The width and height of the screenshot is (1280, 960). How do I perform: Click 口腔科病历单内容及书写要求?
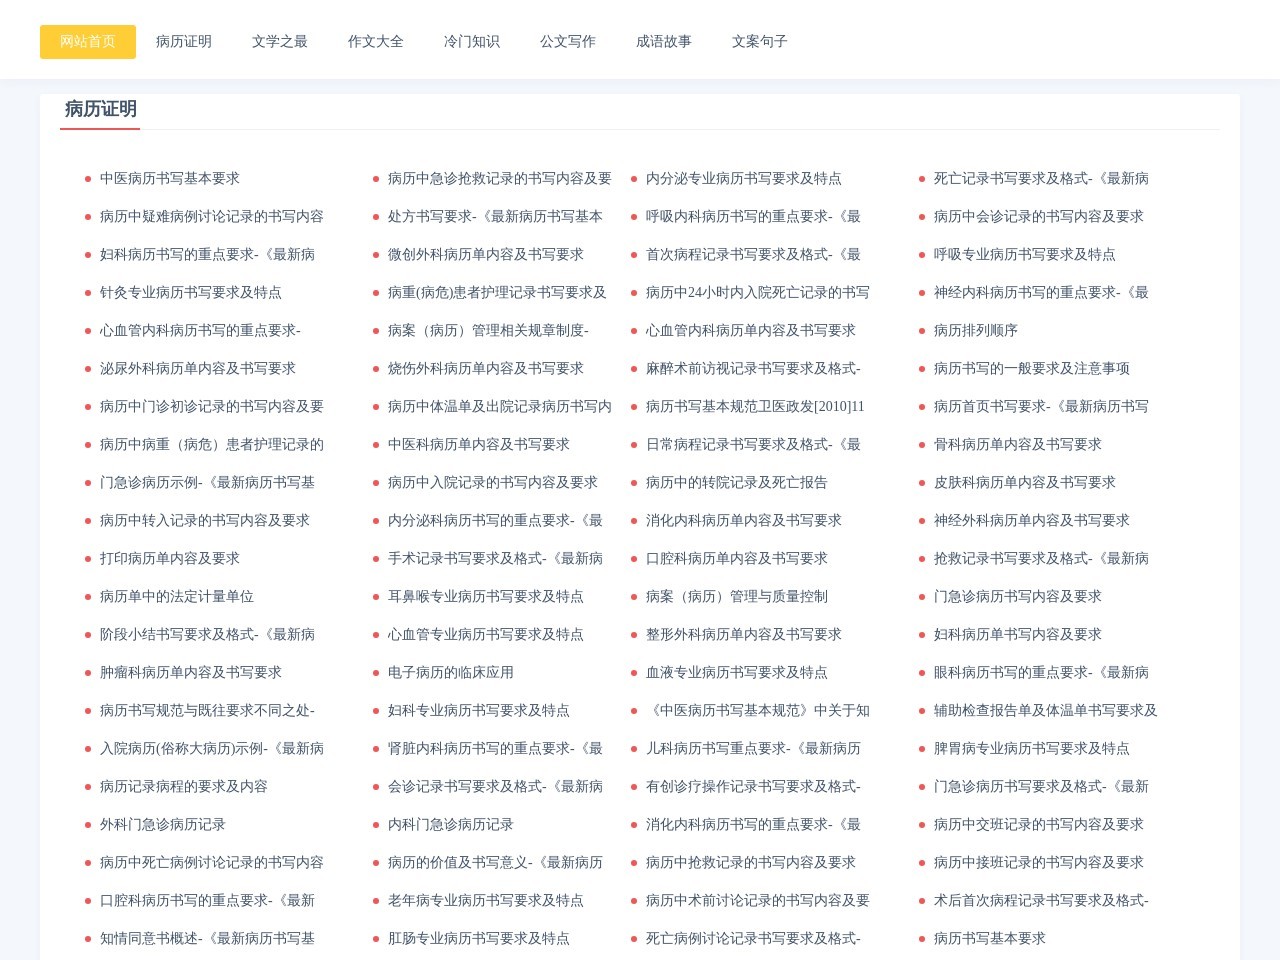coord(737,559)
